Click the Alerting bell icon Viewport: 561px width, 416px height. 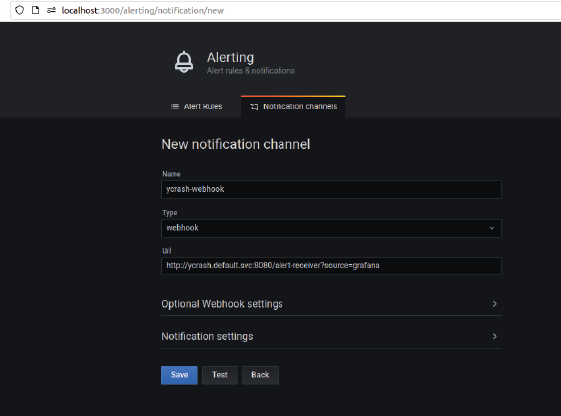(184, 62)
